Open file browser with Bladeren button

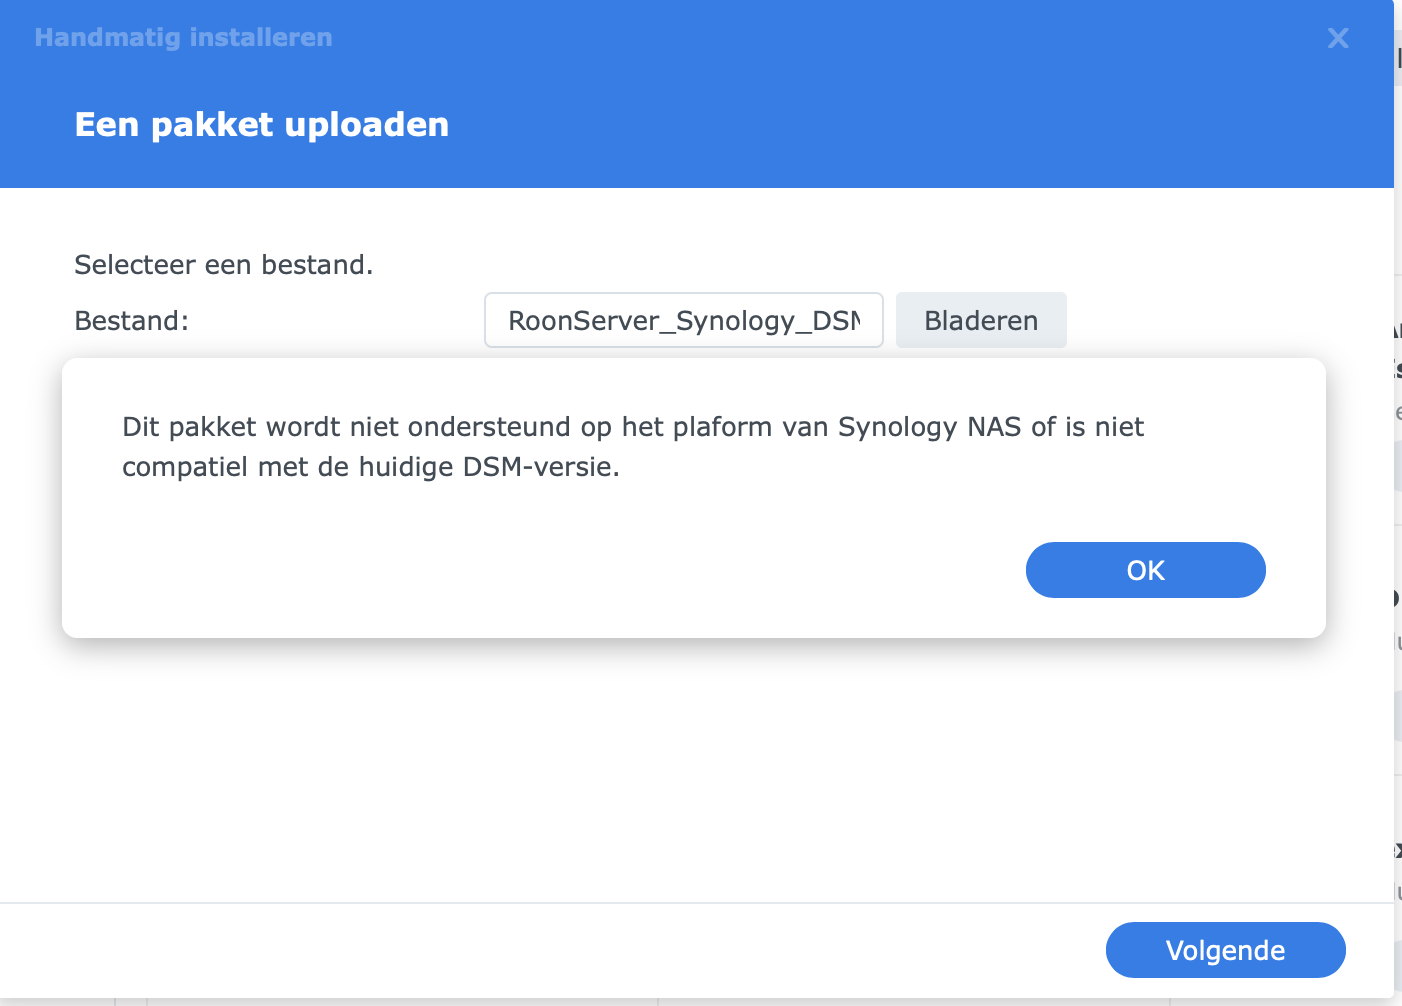[x=981, y=320]
